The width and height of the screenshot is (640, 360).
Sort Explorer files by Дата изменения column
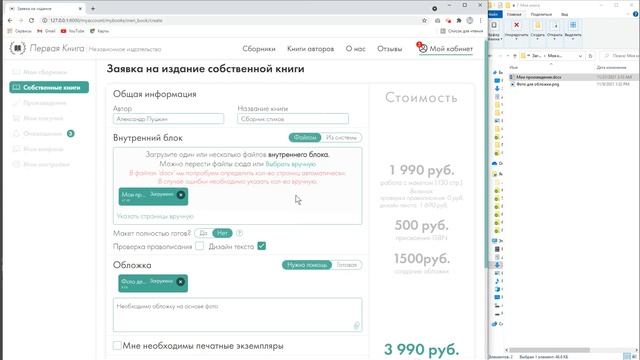coord(611,67)
